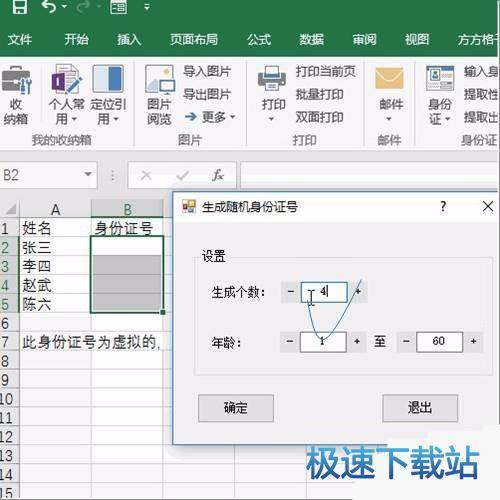This screenshot has height=500, width=500.
Task: Click 打印当前页 option
Action: pyautogui.click(x=326, y=71)
